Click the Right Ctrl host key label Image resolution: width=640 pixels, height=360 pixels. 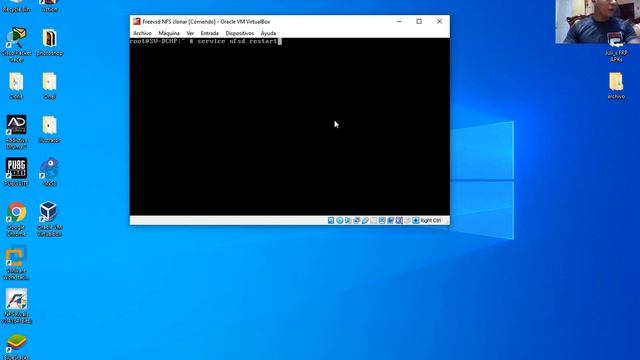pyautogui.click(x=431, y=220)
